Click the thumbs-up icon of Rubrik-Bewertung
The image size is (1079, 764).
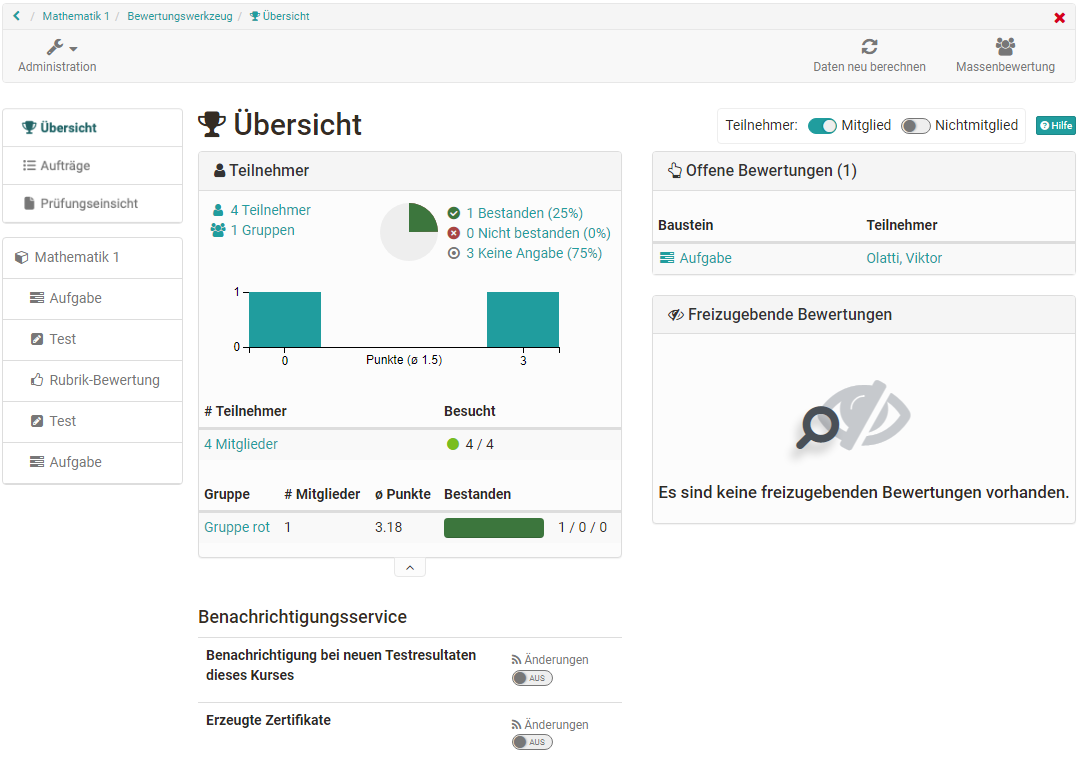coord(37,380)
